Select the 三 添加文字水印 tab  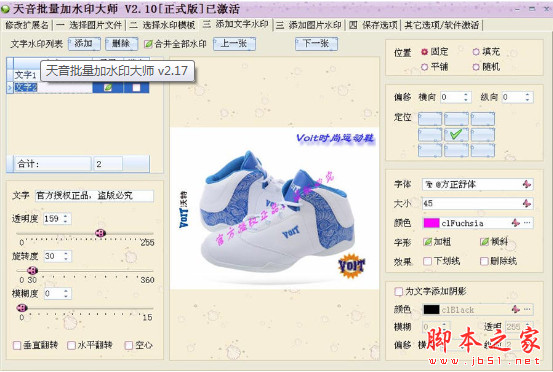click(235, 24)
